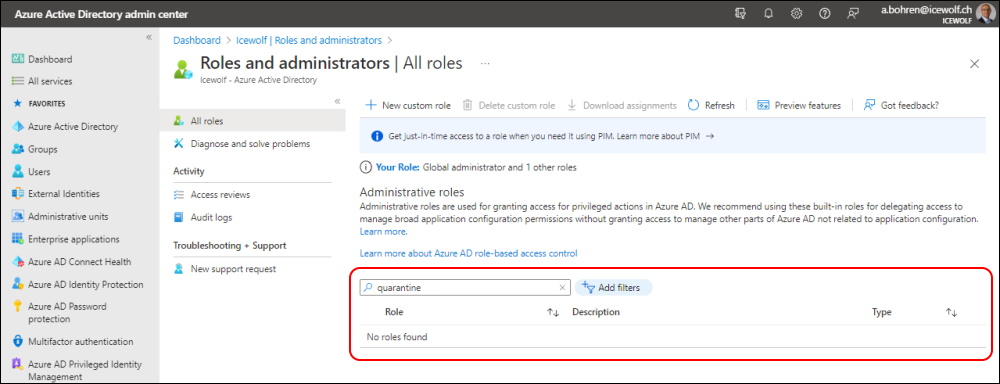This screenshot has width=1000, height=384.
Task: Click the Groups icon in sidebar
Action: [x=18, y=149]
